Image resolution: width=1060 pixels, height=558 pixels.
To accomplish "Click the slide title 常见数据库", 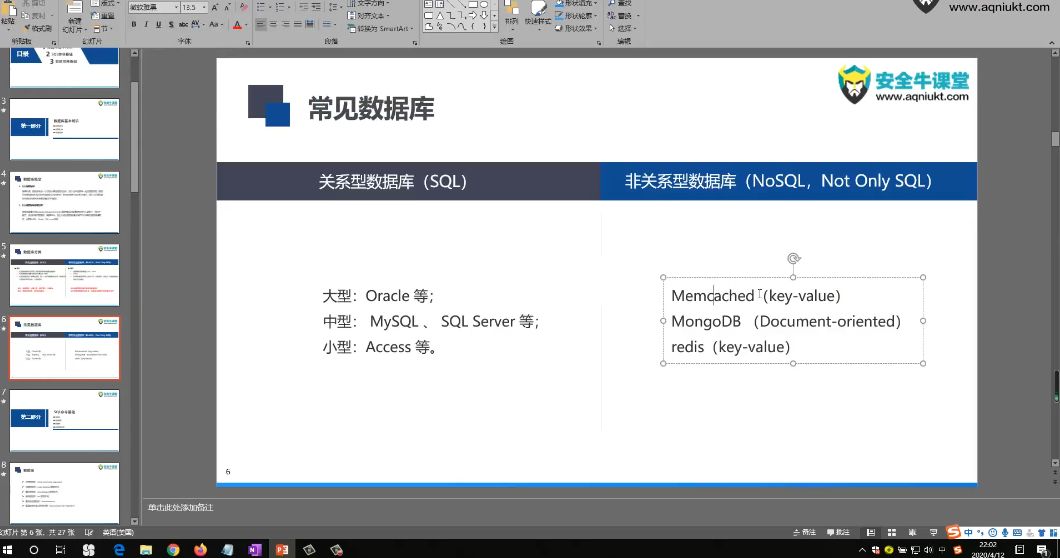I will coord(371,108).
